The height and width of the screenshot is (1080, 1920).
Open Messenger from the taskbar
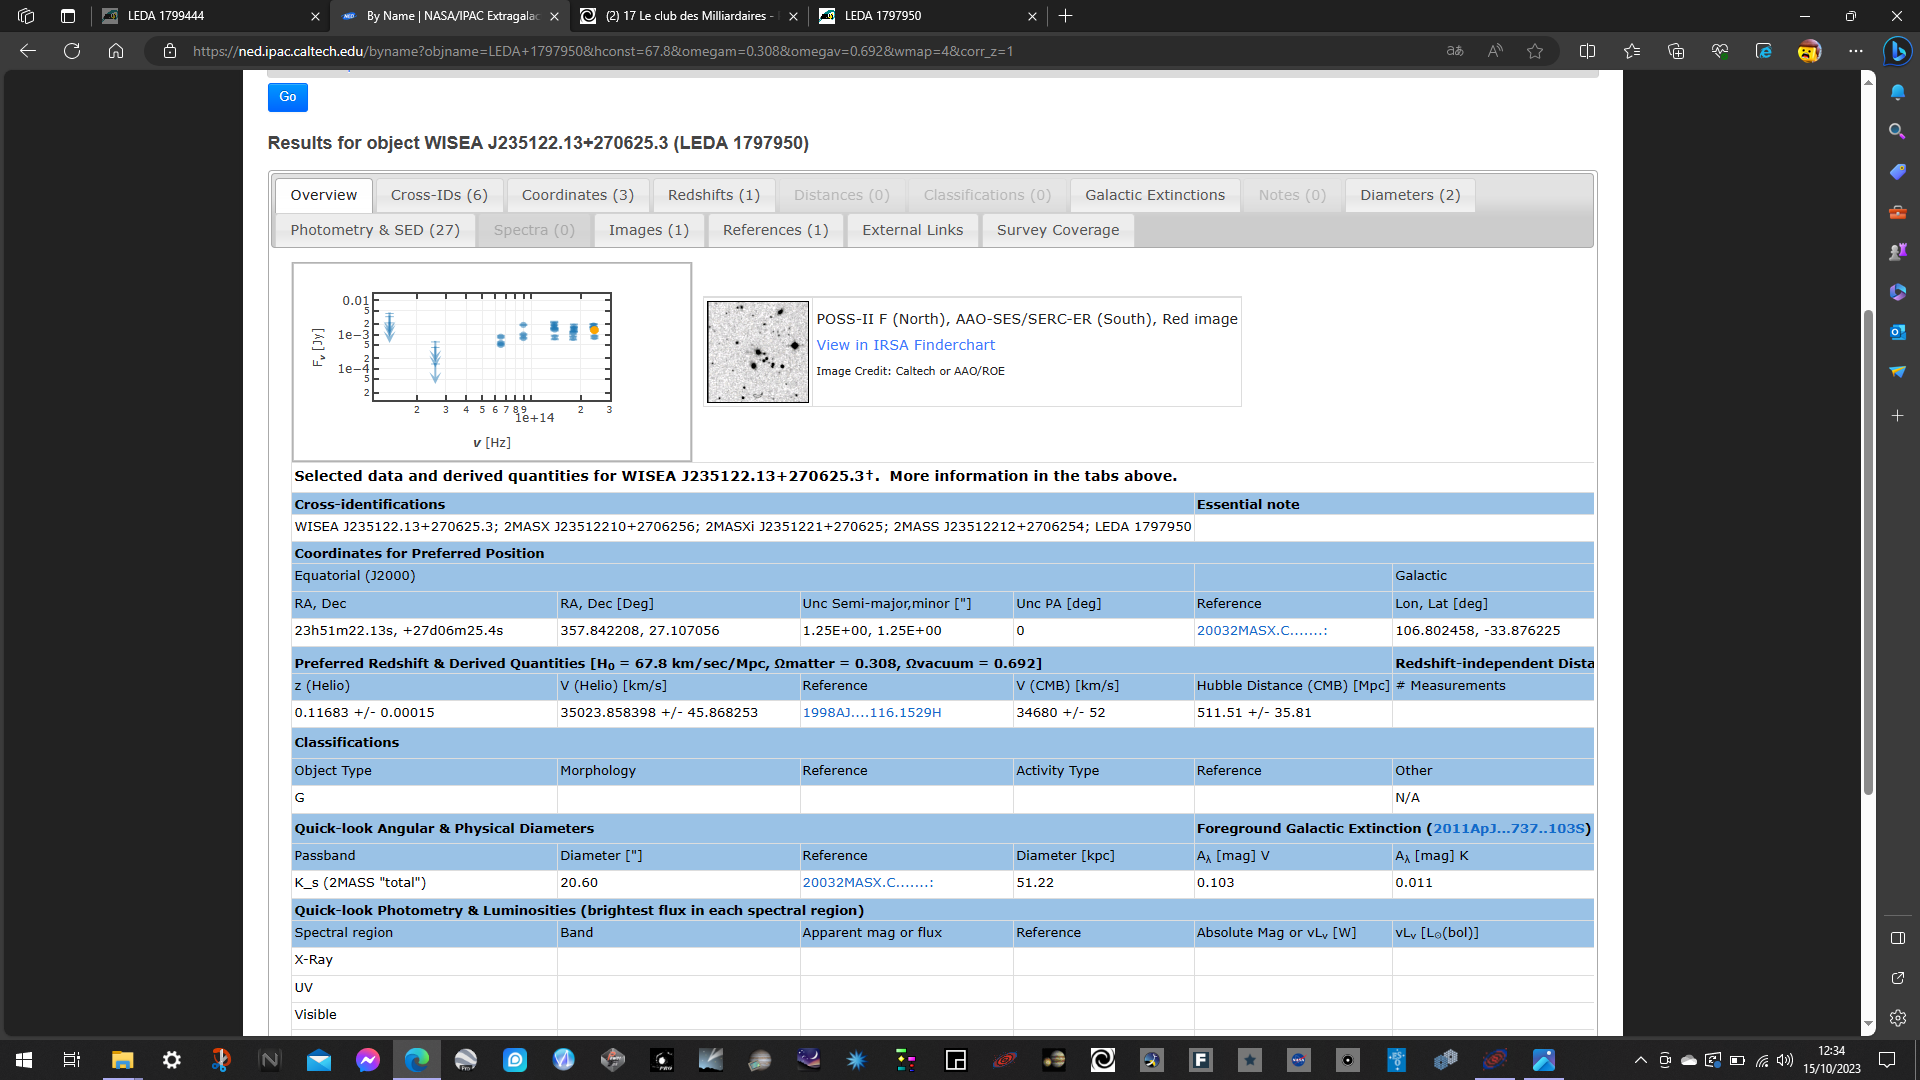tap(367, 1060)
